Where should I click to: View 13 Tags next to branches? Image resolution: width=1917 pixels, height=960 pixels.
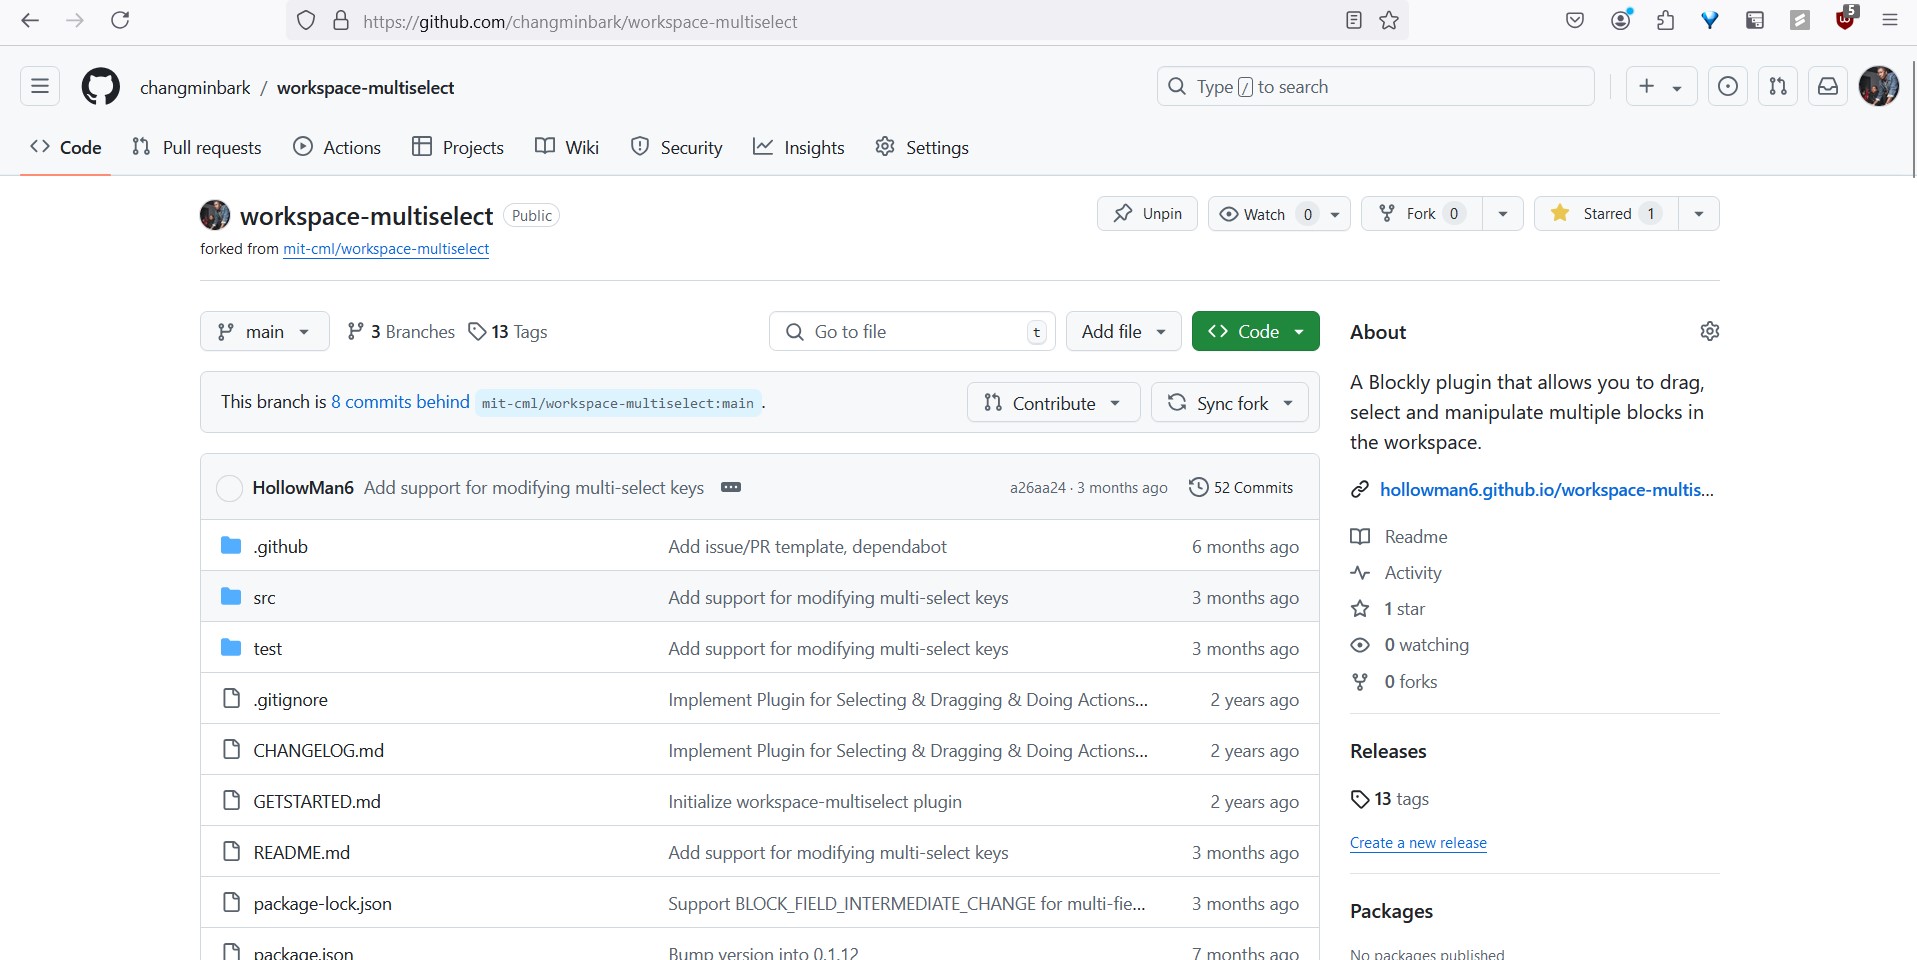coord(508,331)
